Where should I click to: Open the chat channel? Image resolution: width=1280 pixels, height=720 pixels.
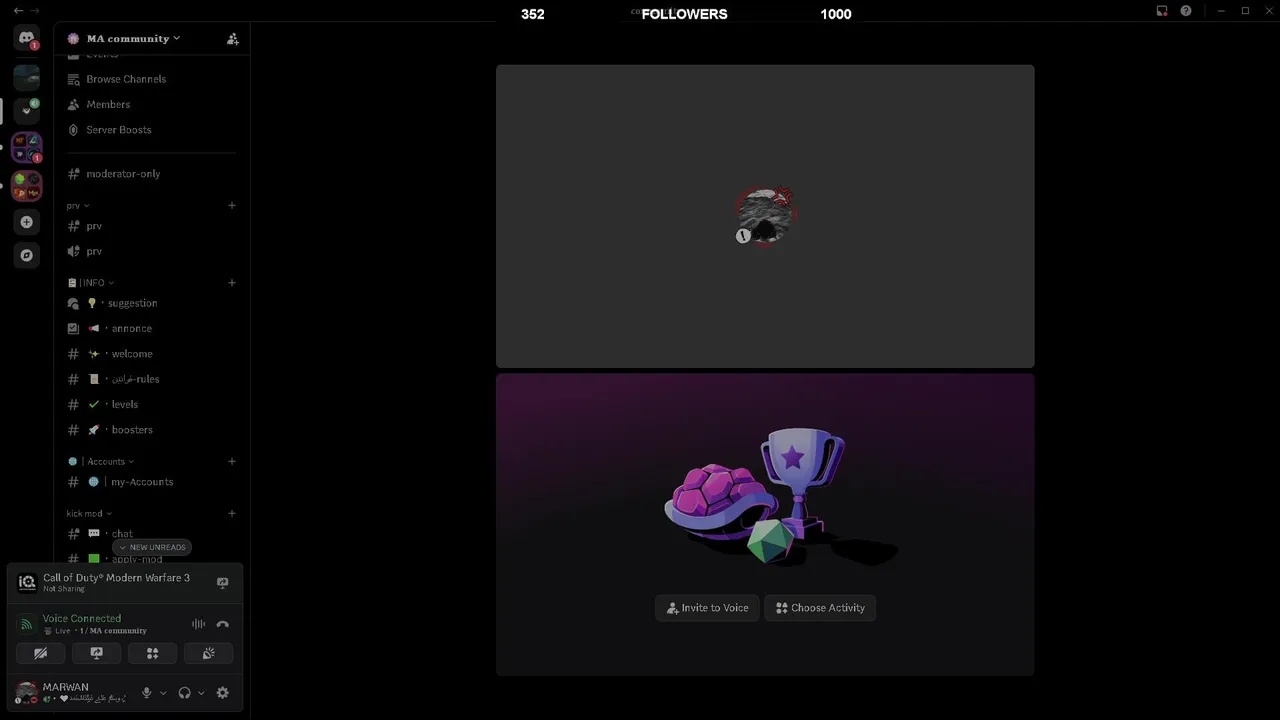coord(150,534)
